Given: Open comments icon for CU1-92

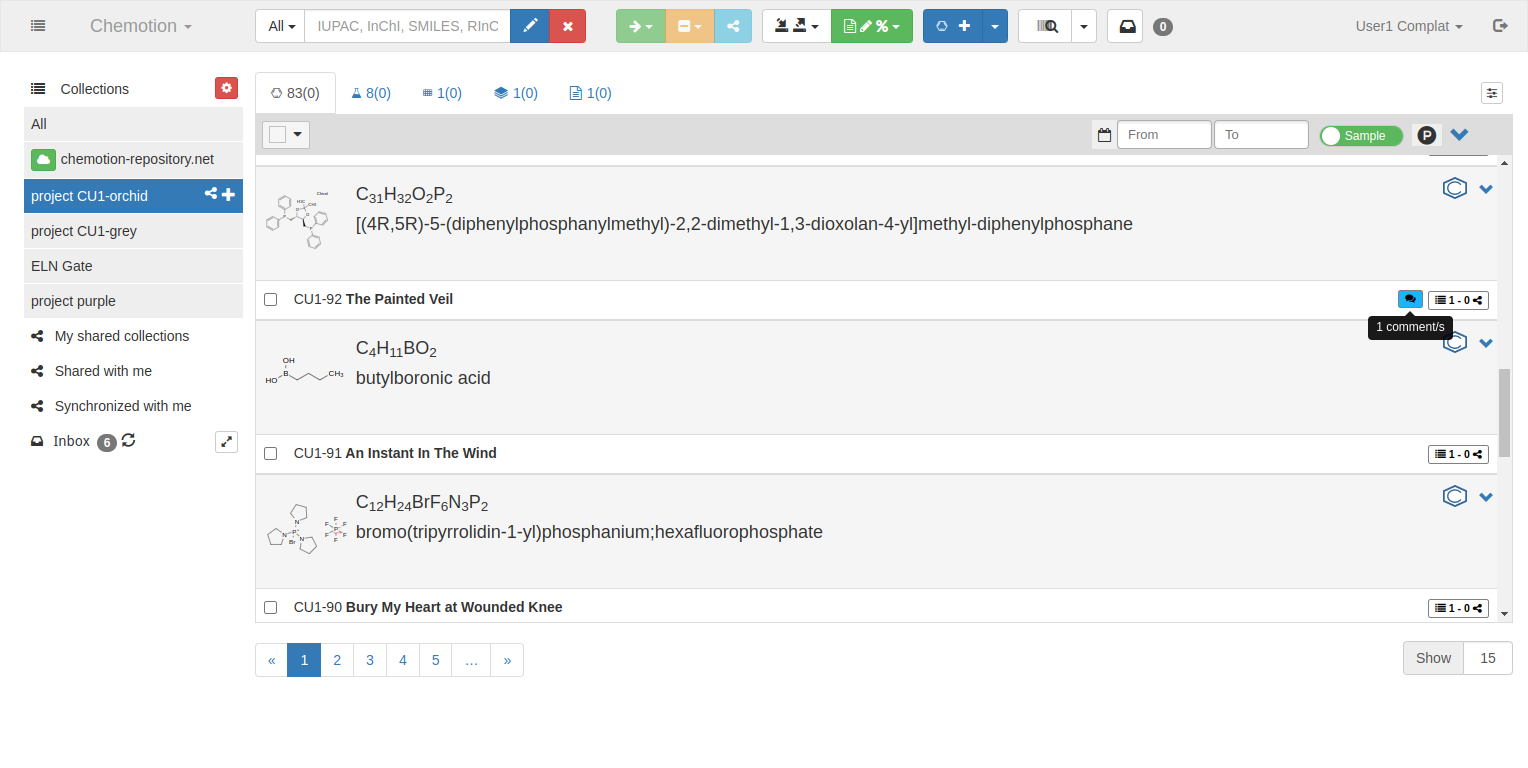Looking at the screenshot, I should (1410, 299).
